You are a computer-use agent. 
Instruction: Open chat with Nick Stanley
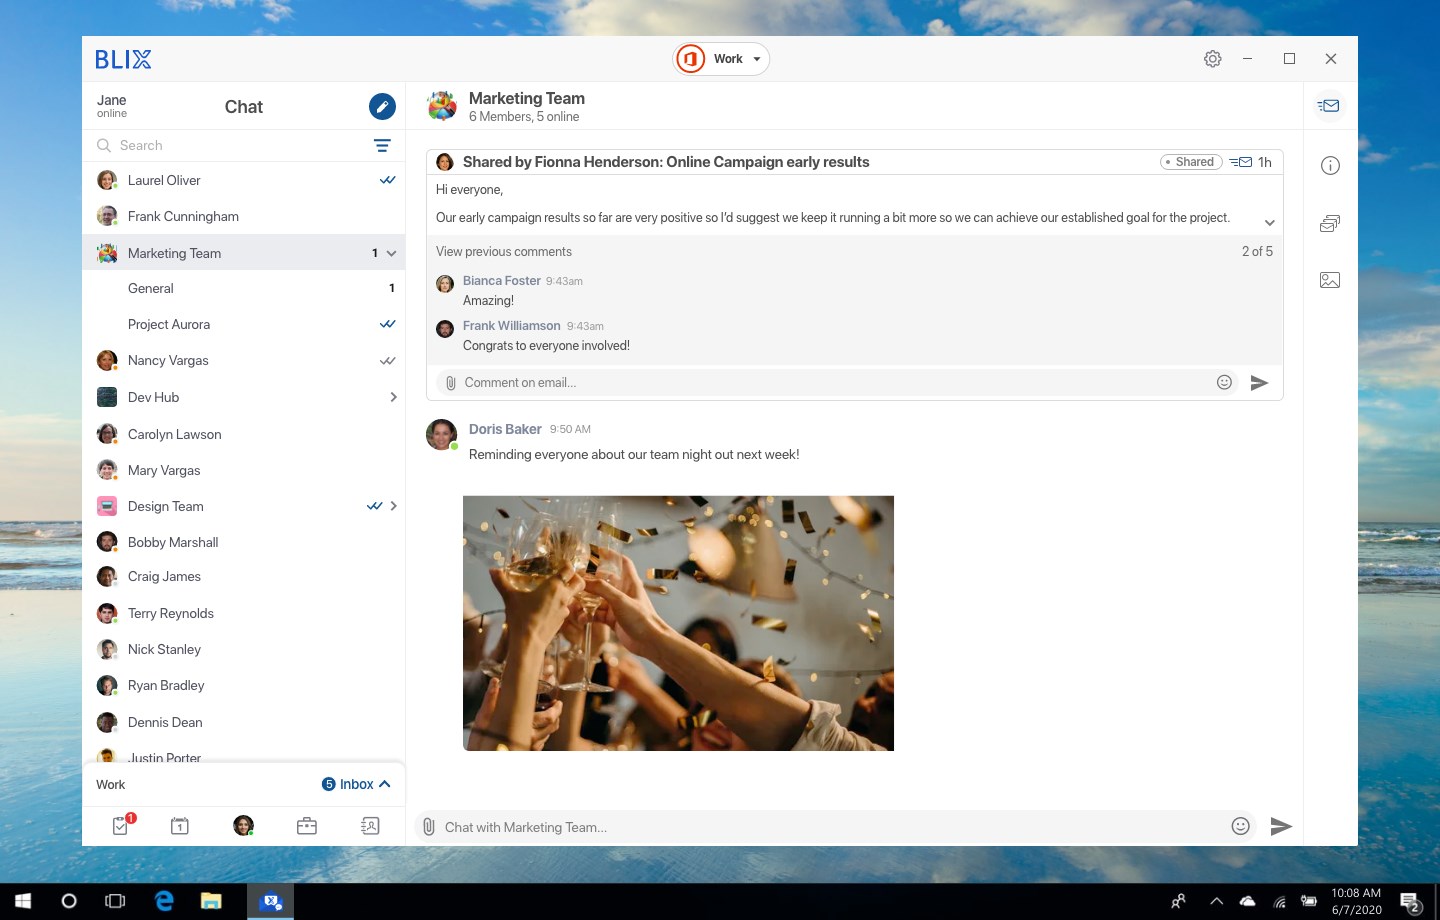coord(244,649)
